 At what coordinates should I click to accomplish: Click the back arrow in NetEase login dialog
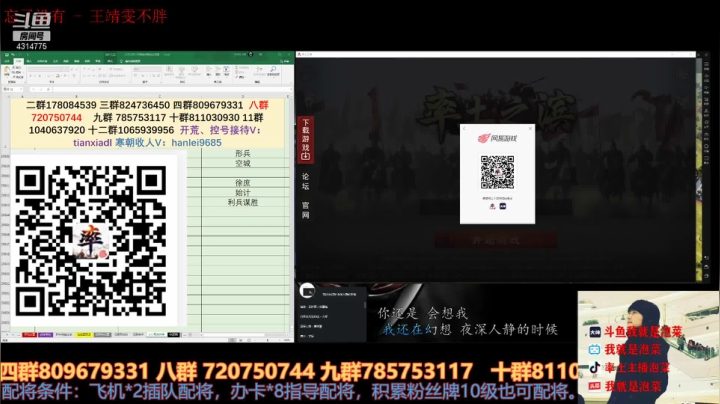[464, 129]
